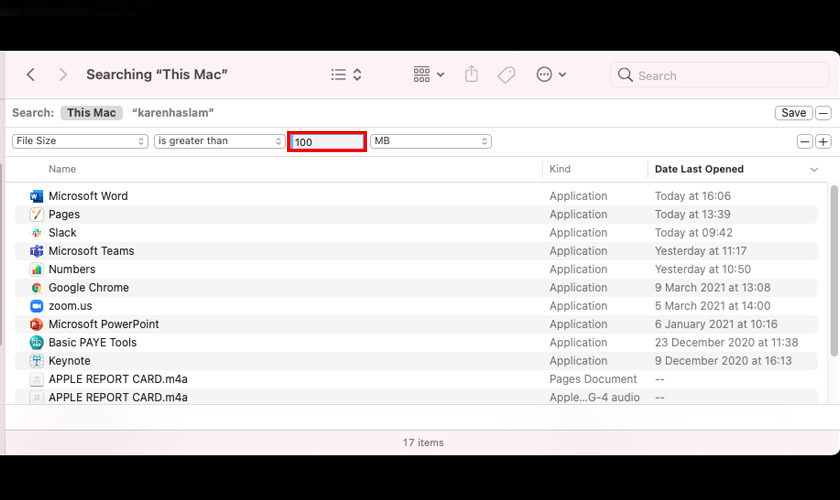Change the MB unit dropdown
Viewport: 840px width, 500px height.
point(430,141)
